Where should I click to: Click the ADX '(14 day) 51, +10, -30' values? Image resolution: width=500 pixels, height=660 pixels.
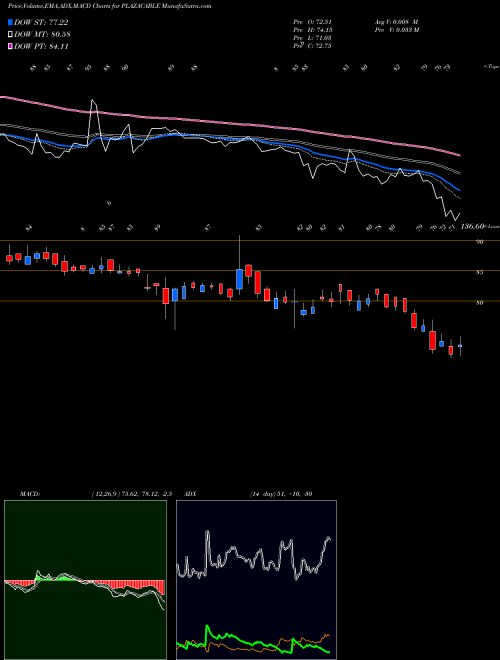click(x=281, y=494)
